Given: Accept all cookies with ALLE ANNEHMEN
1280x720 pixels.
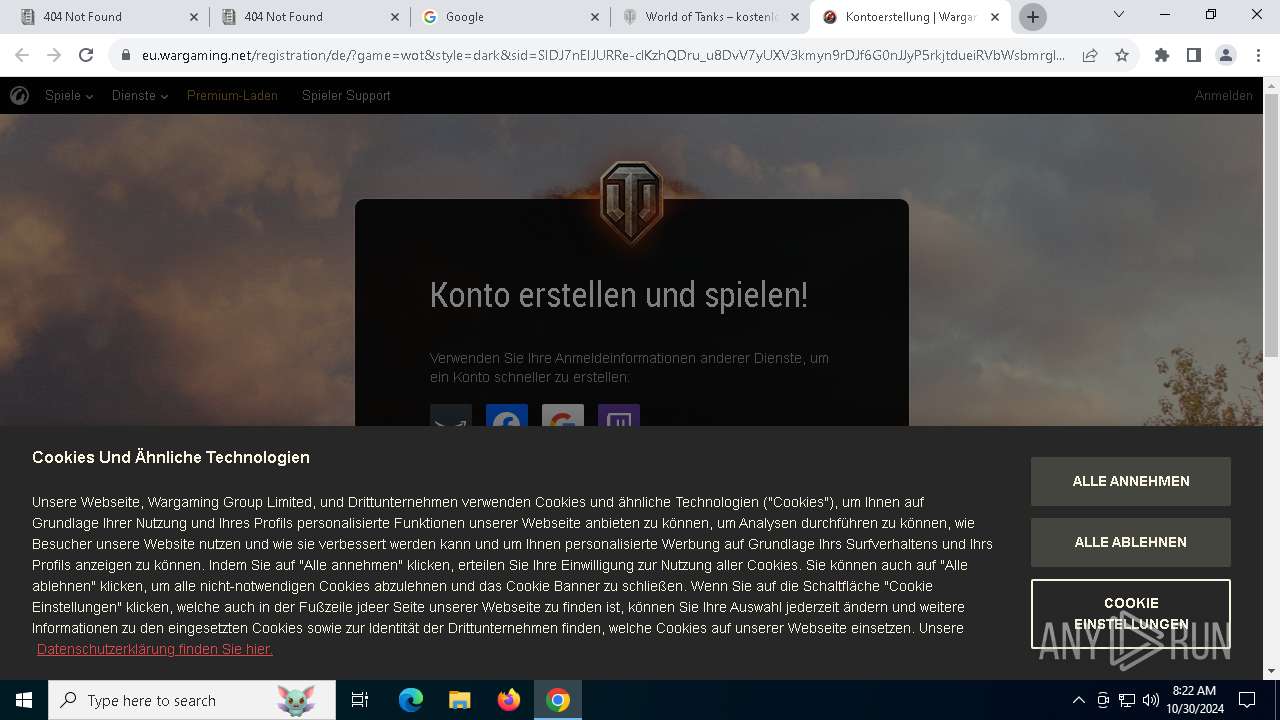Looking at the screenshot, I should click(x=1131, y=481).
